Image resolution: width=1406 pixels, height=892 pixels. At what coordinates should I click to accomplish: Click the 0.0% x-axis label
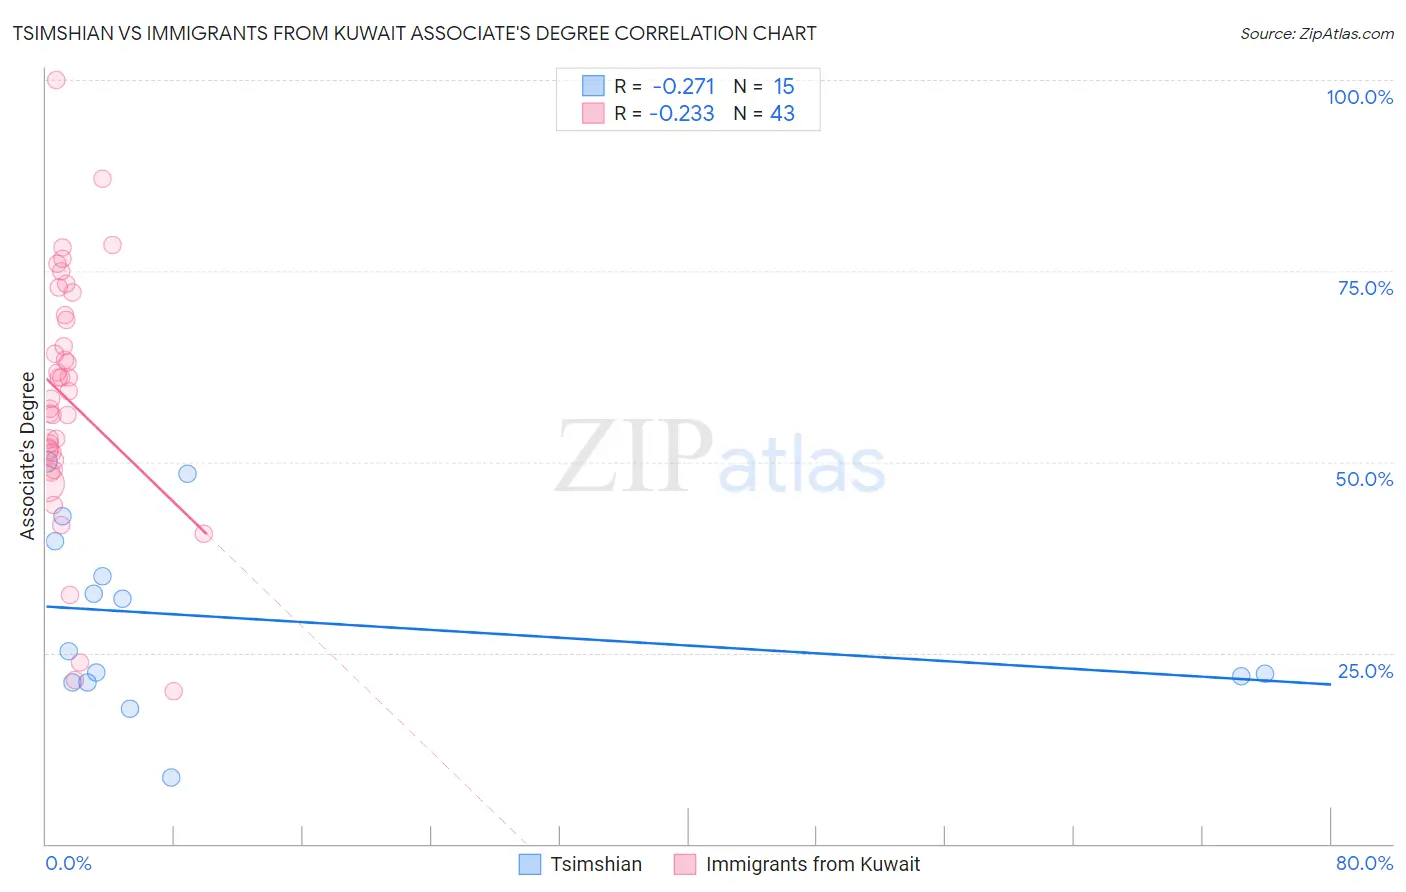point(68,863)
